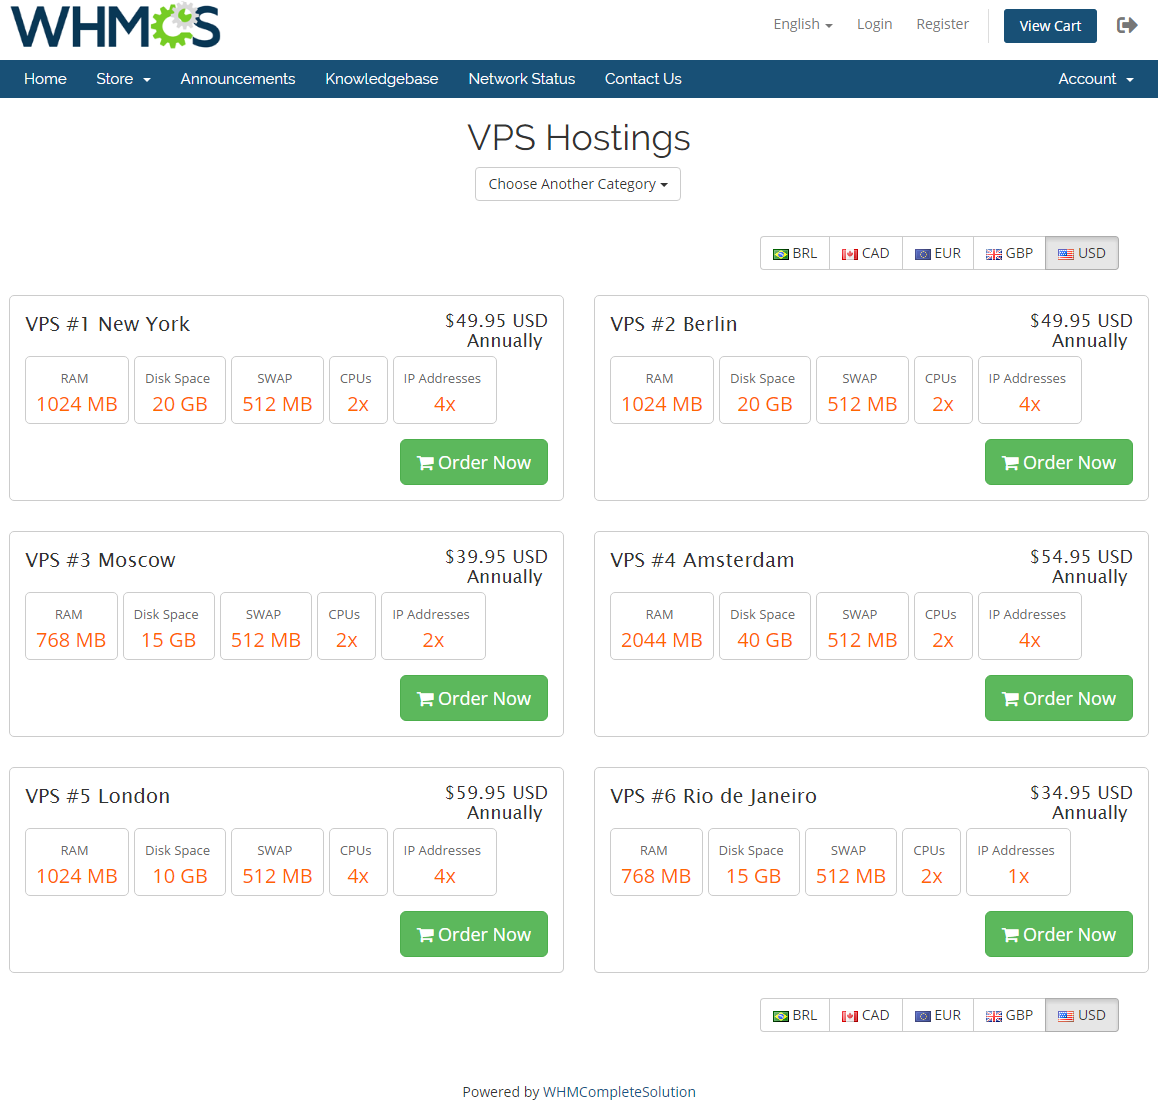Screen dimensions: 1158x1106
Task: Select GBP currency in top currency bar
Action: [x=1009, y=253]
